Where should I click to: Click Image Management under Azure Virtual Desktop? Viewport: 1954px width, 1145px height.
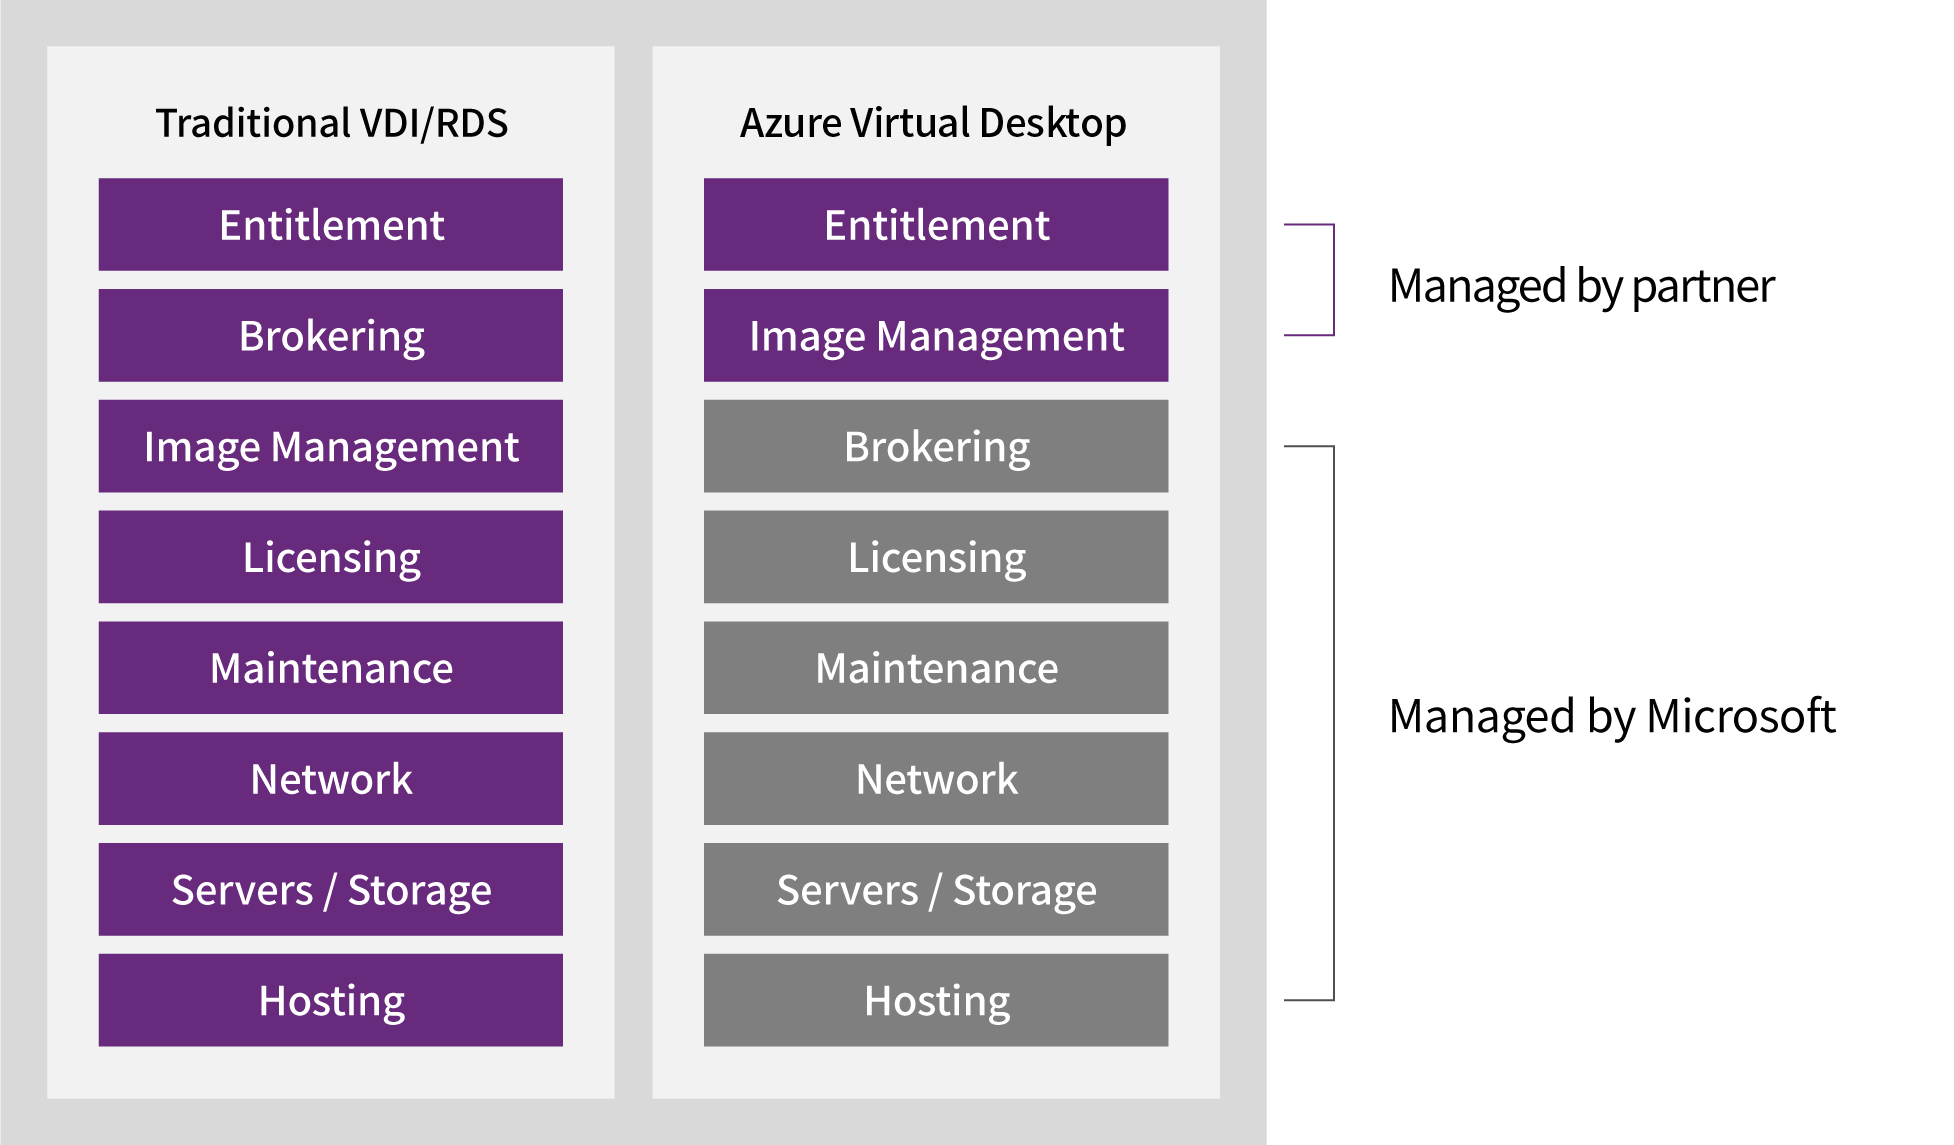point(936,336)
